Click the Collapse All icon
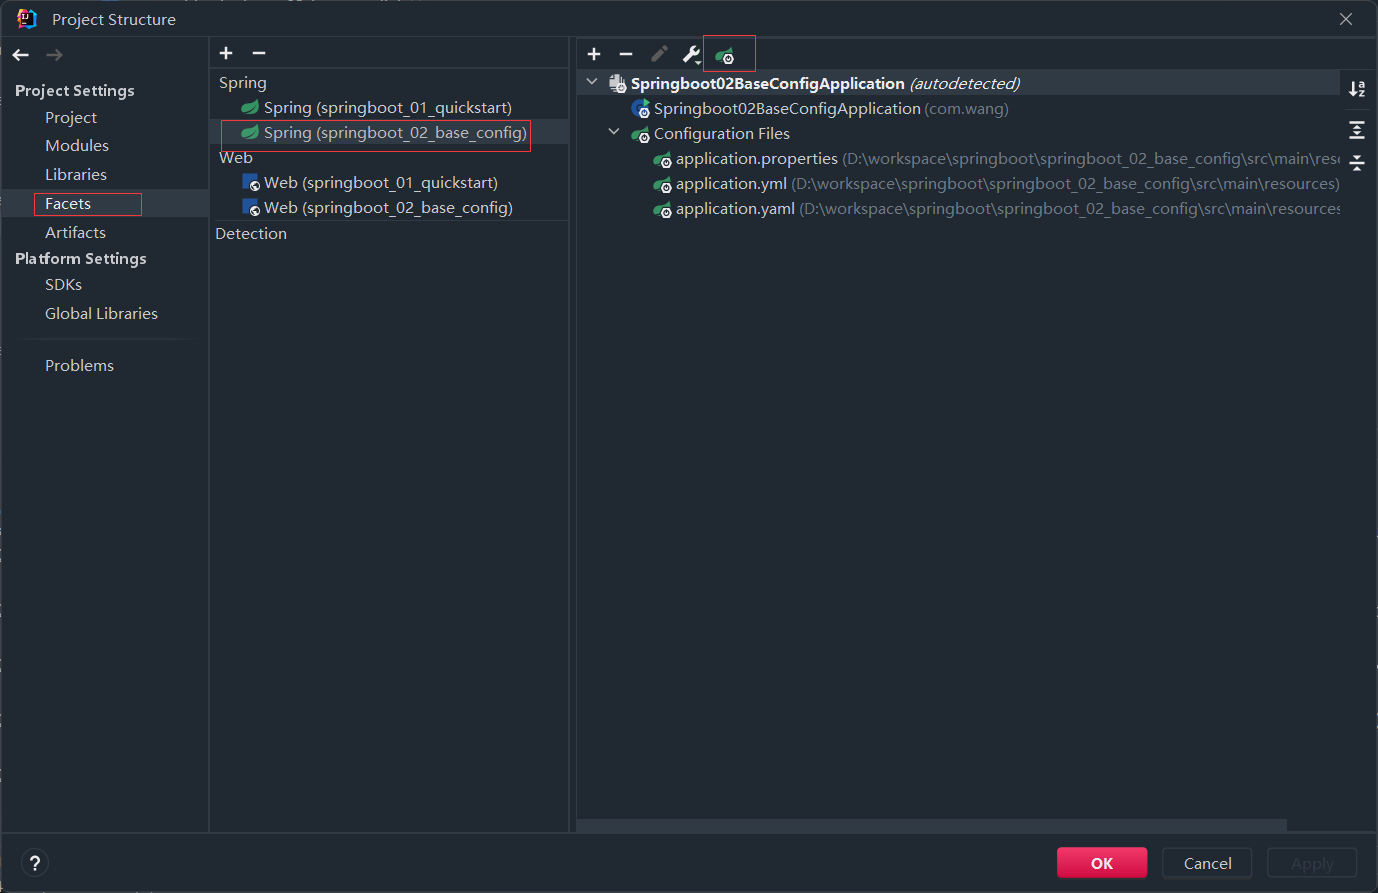 tap(1357, 162)
